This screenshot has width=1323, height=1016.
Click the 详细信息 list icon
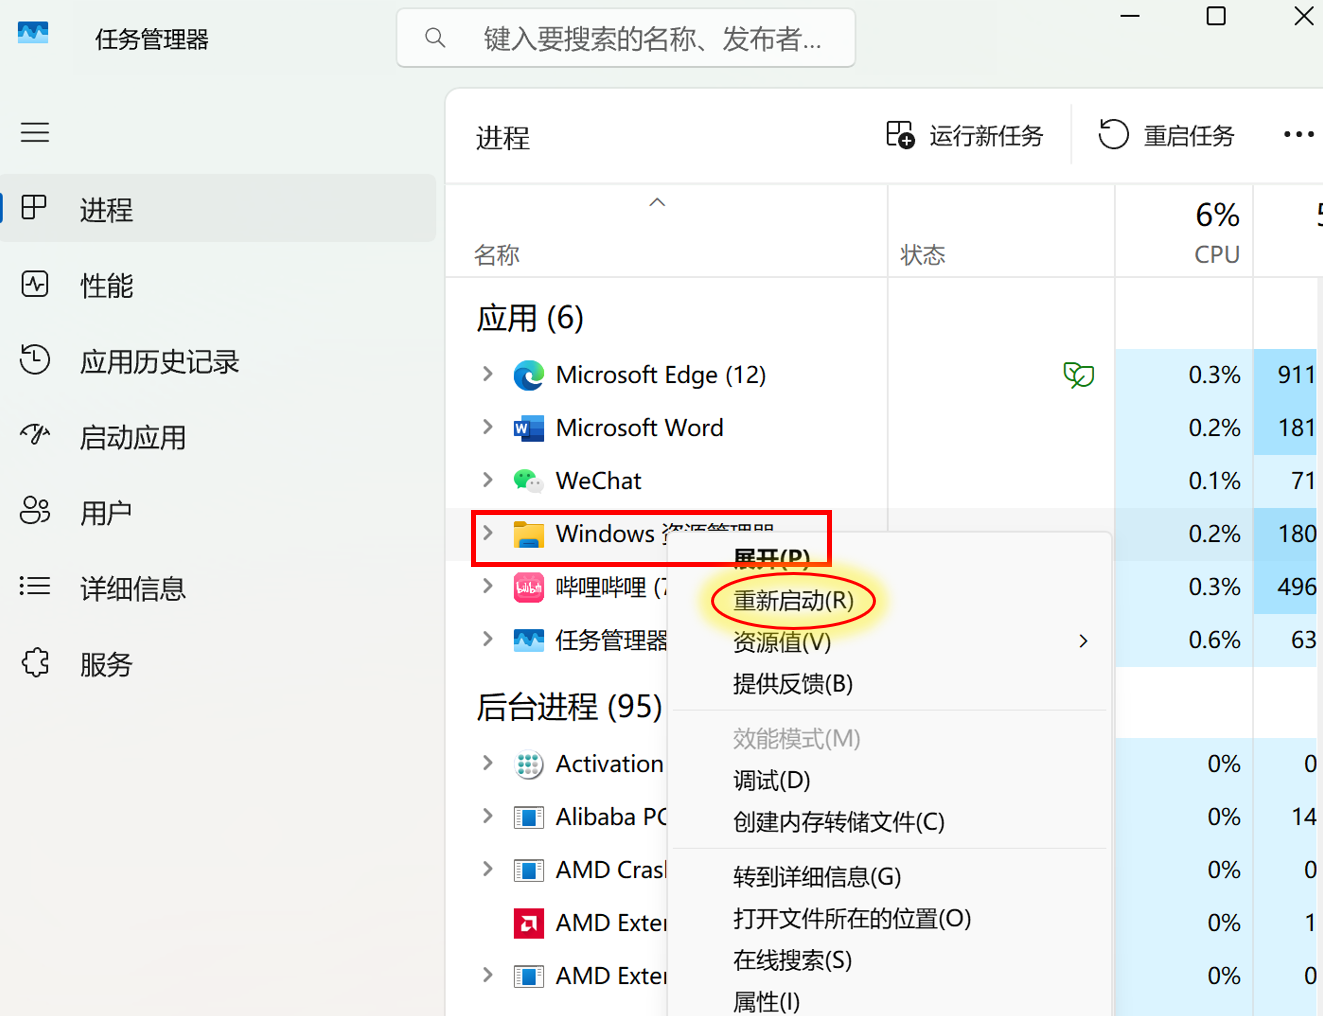point(35,586)
